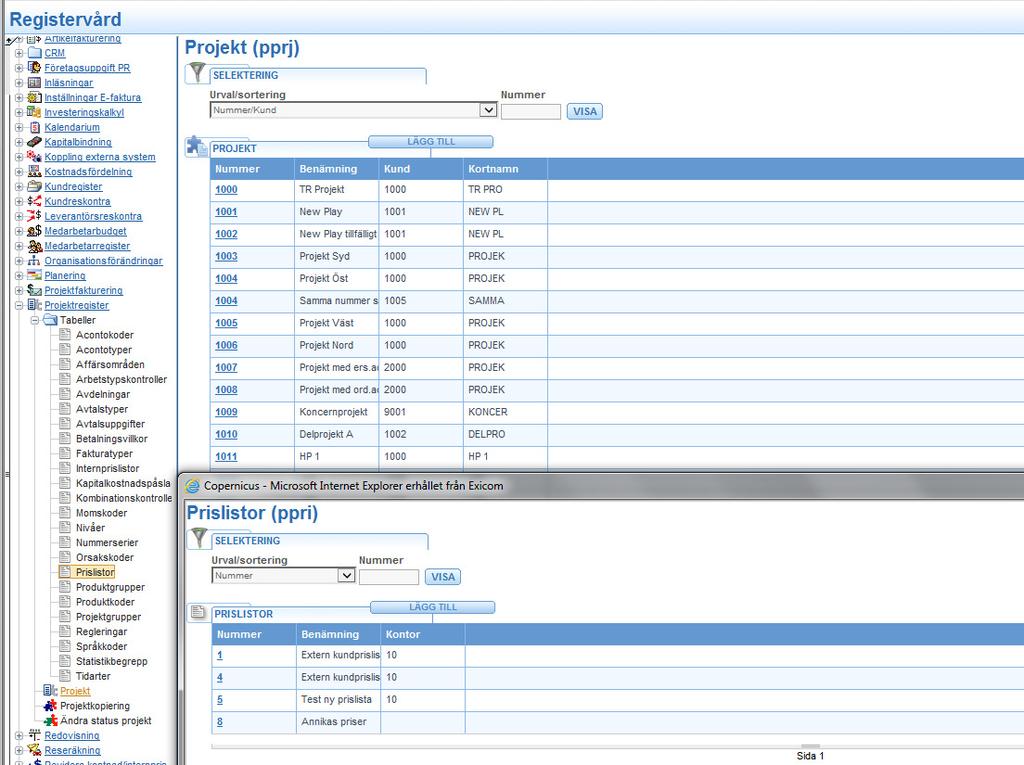Collapse the Projektregister tree node

[x=19, y=306]
